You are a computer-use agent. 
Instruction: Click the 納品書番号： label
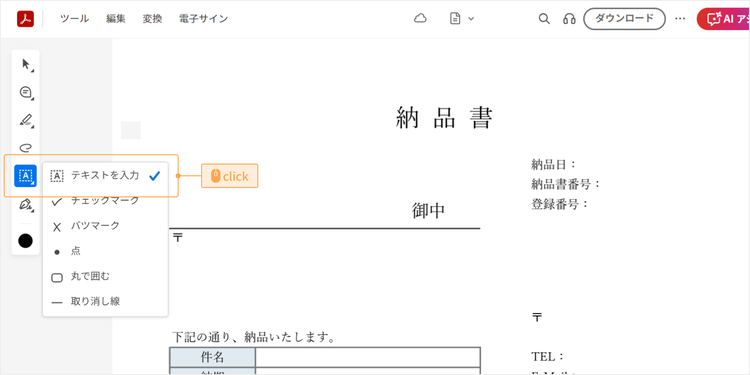pyautogui.click(x=566, y=184)
